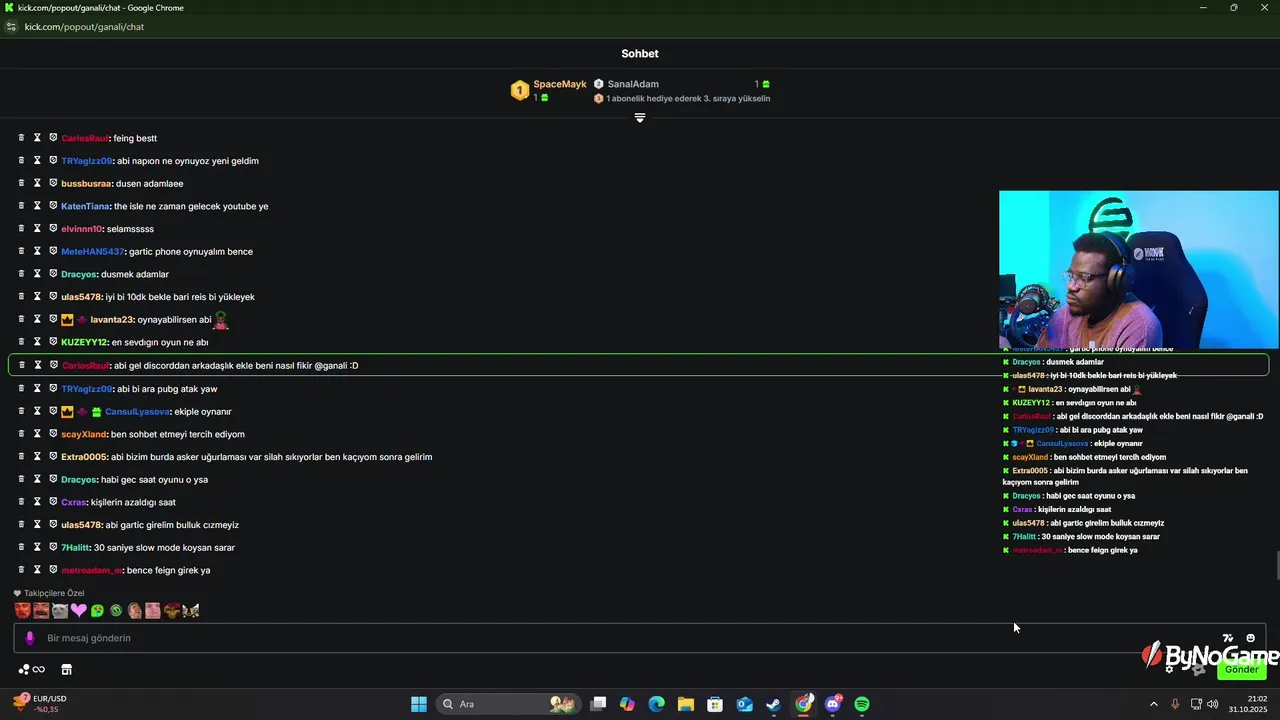
Task: Timeout elvinnn10 using hourglass icon
Action: pyautogui.click(x=37, y=229)
